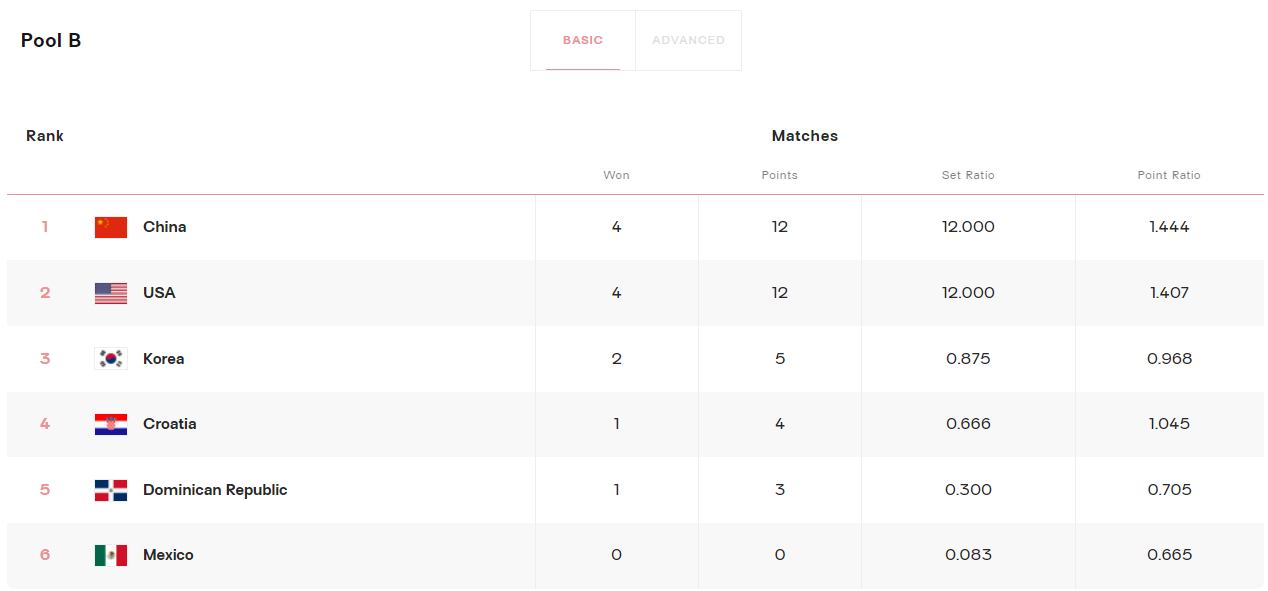Click the Points column header
Image resolution: width=1268 pixels, height=591 pixels.
tap(780, 175)
